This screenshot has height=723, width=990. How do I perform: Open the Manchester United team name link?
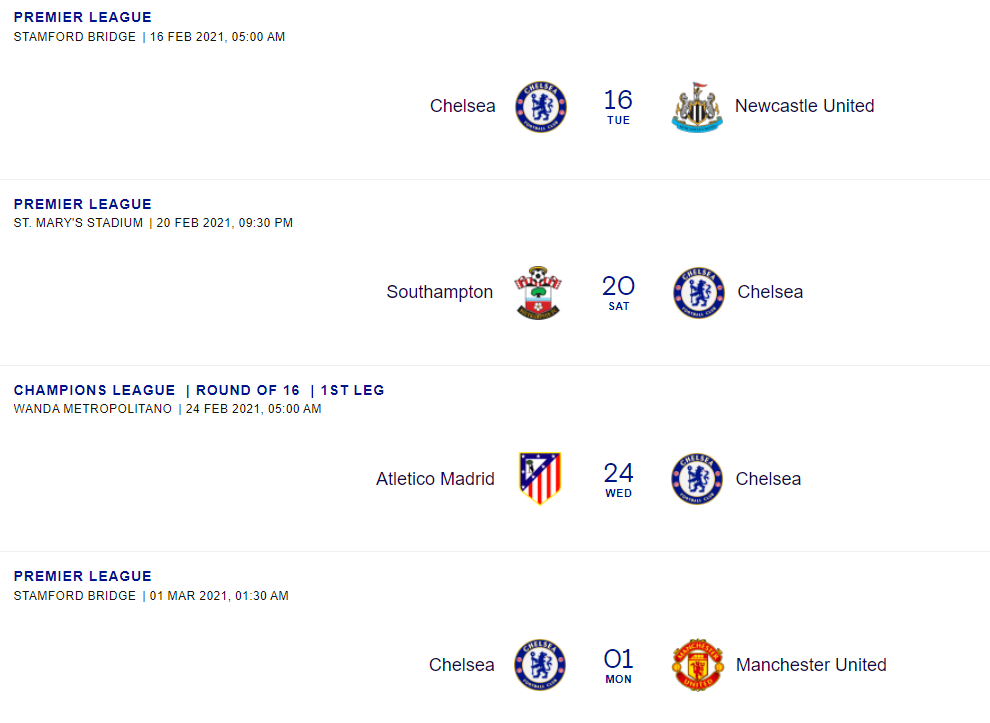click(x=811, y=665)
